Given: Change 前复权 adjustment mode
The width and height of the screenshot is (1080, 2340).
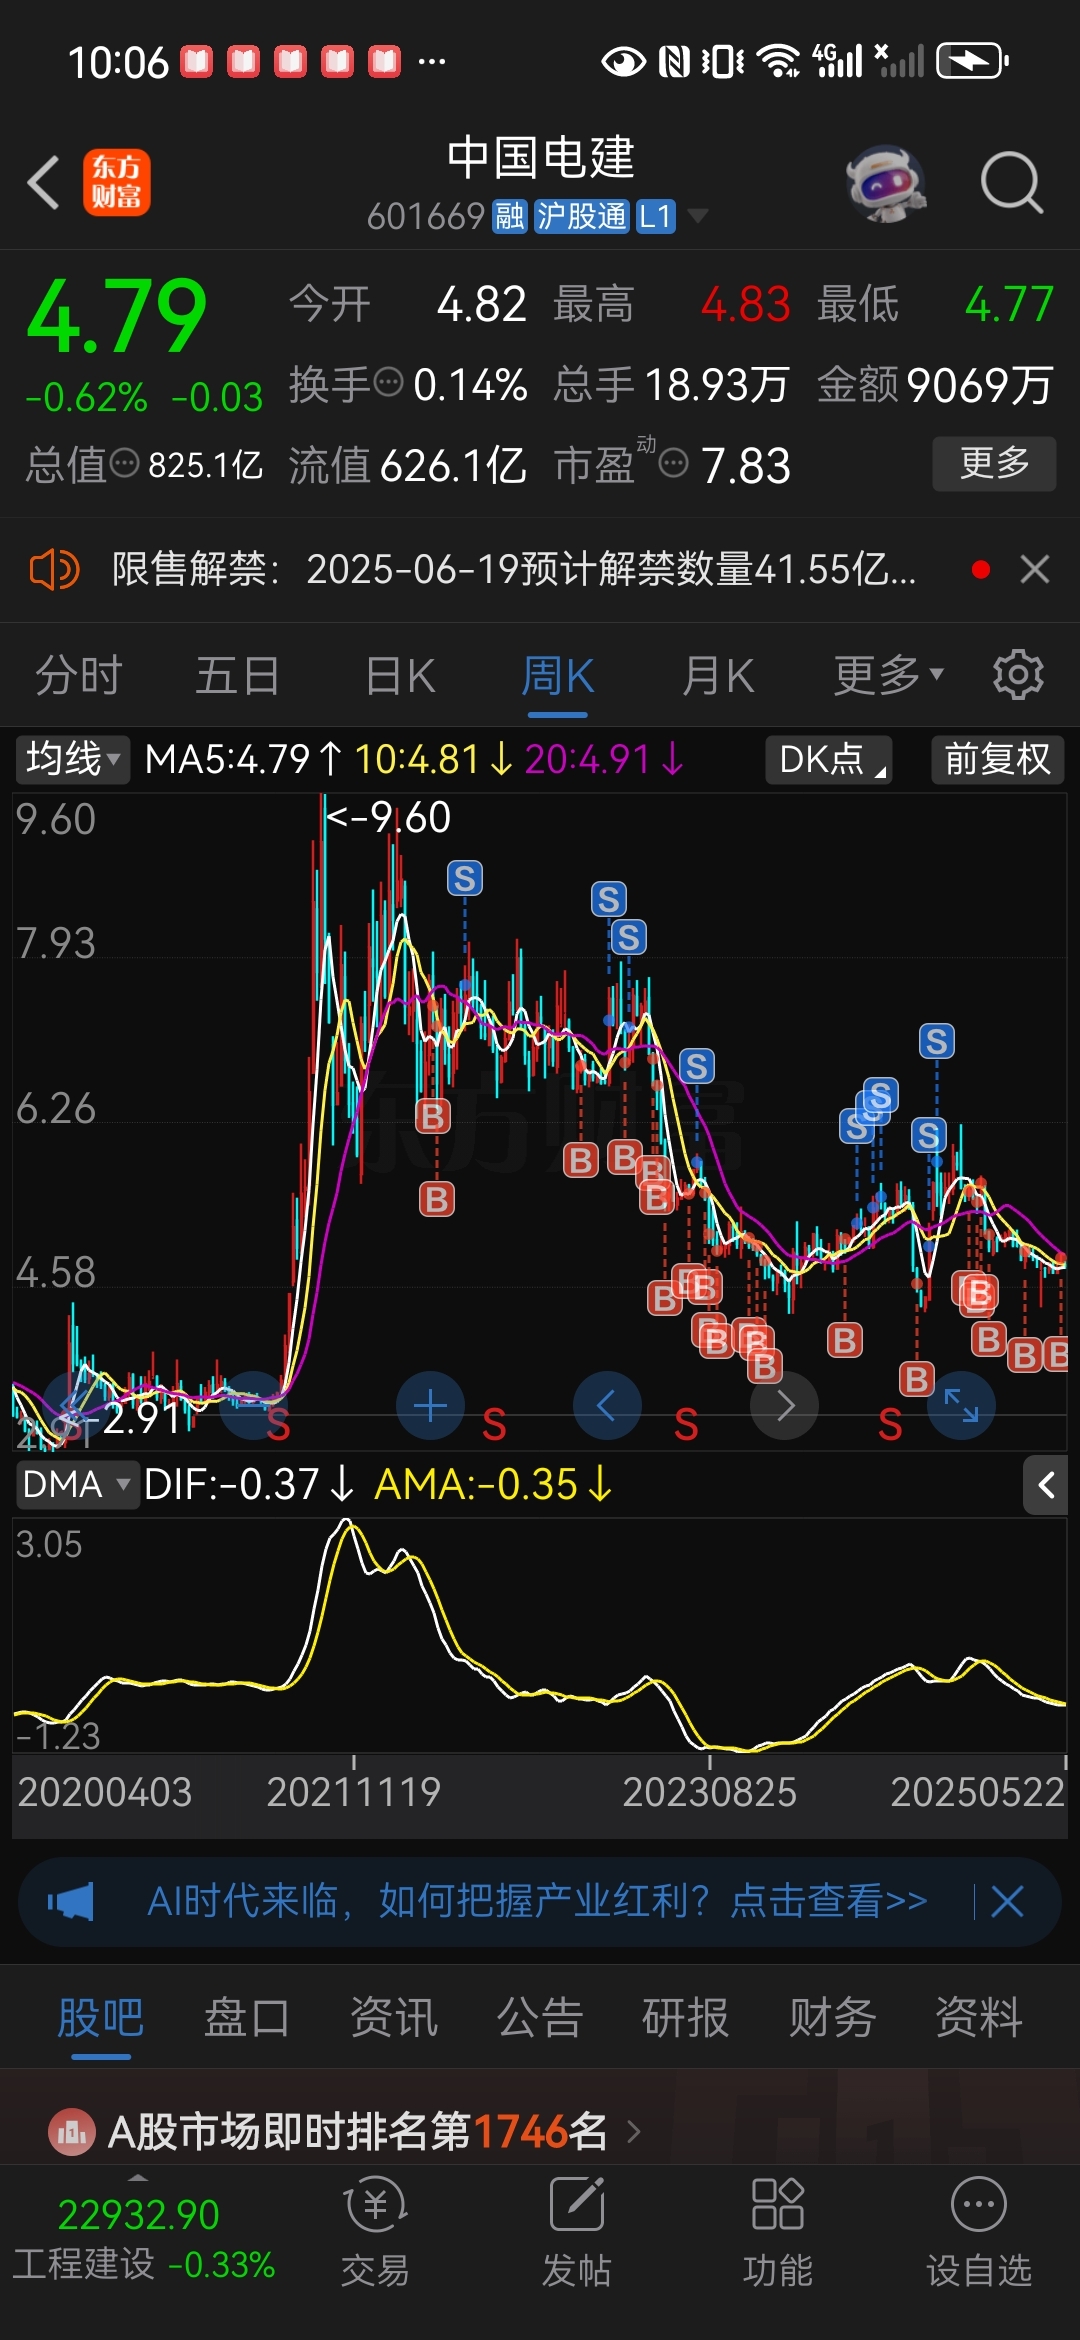Looking at the screenshot, I should click(997, 760).
